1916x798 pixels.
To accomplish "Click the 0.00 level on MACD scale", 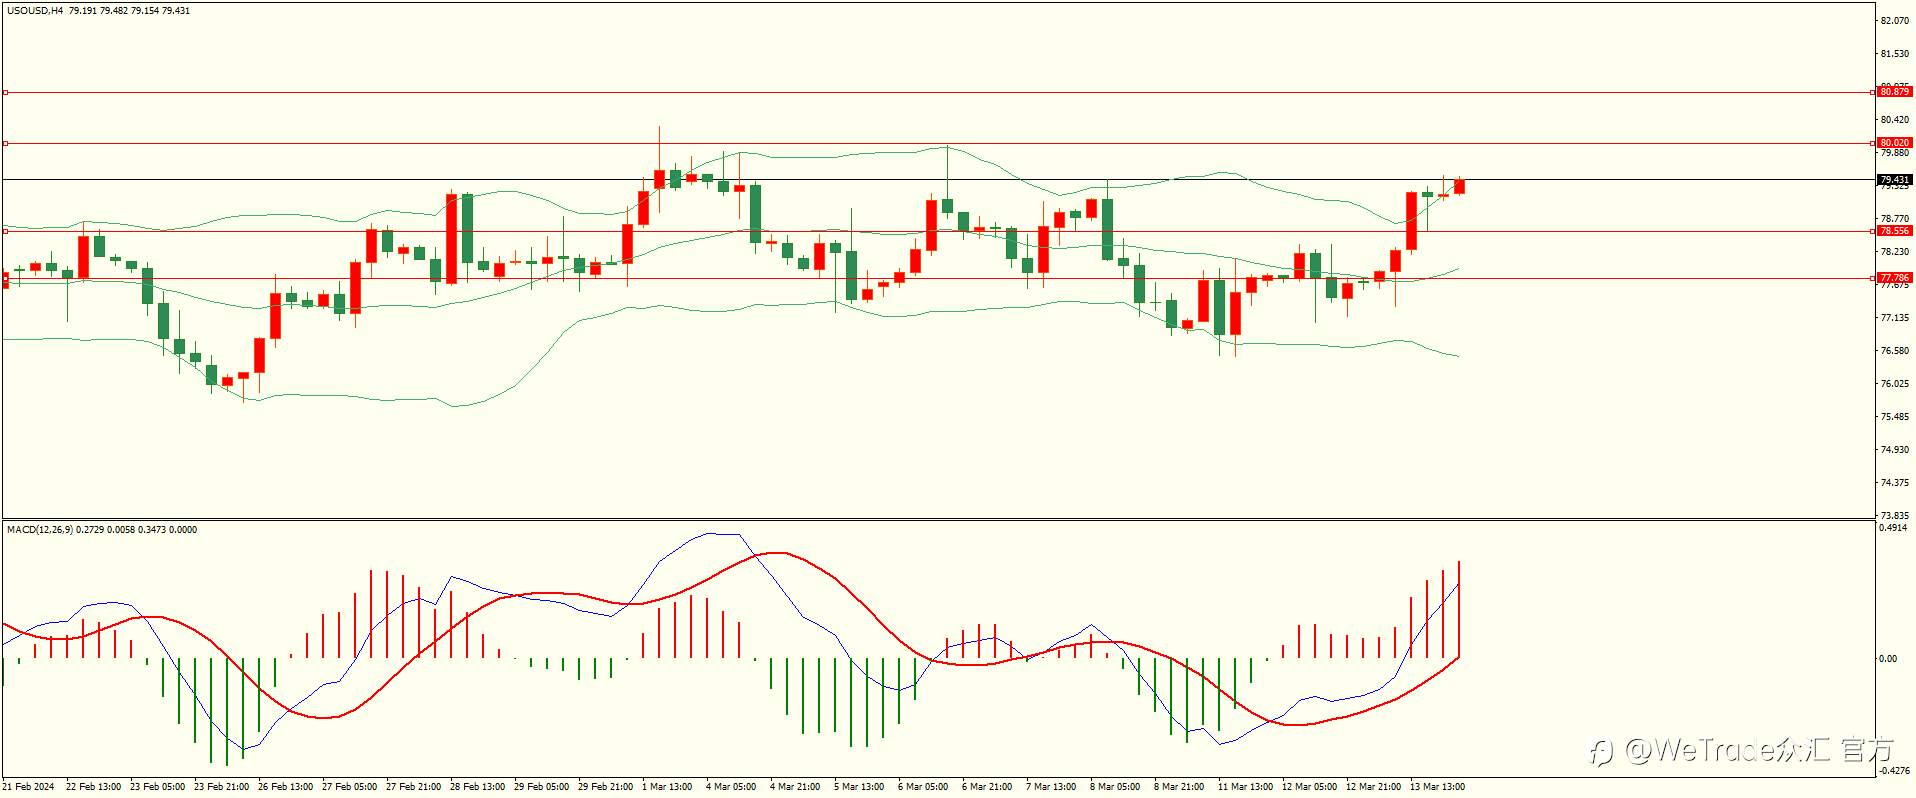I will [1888, 658].
